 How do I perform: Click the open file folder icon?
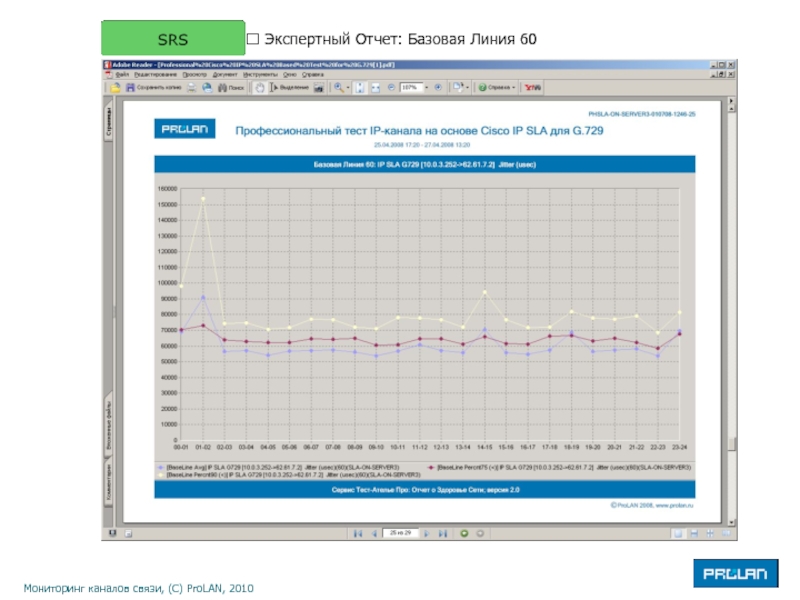(116, 88)
